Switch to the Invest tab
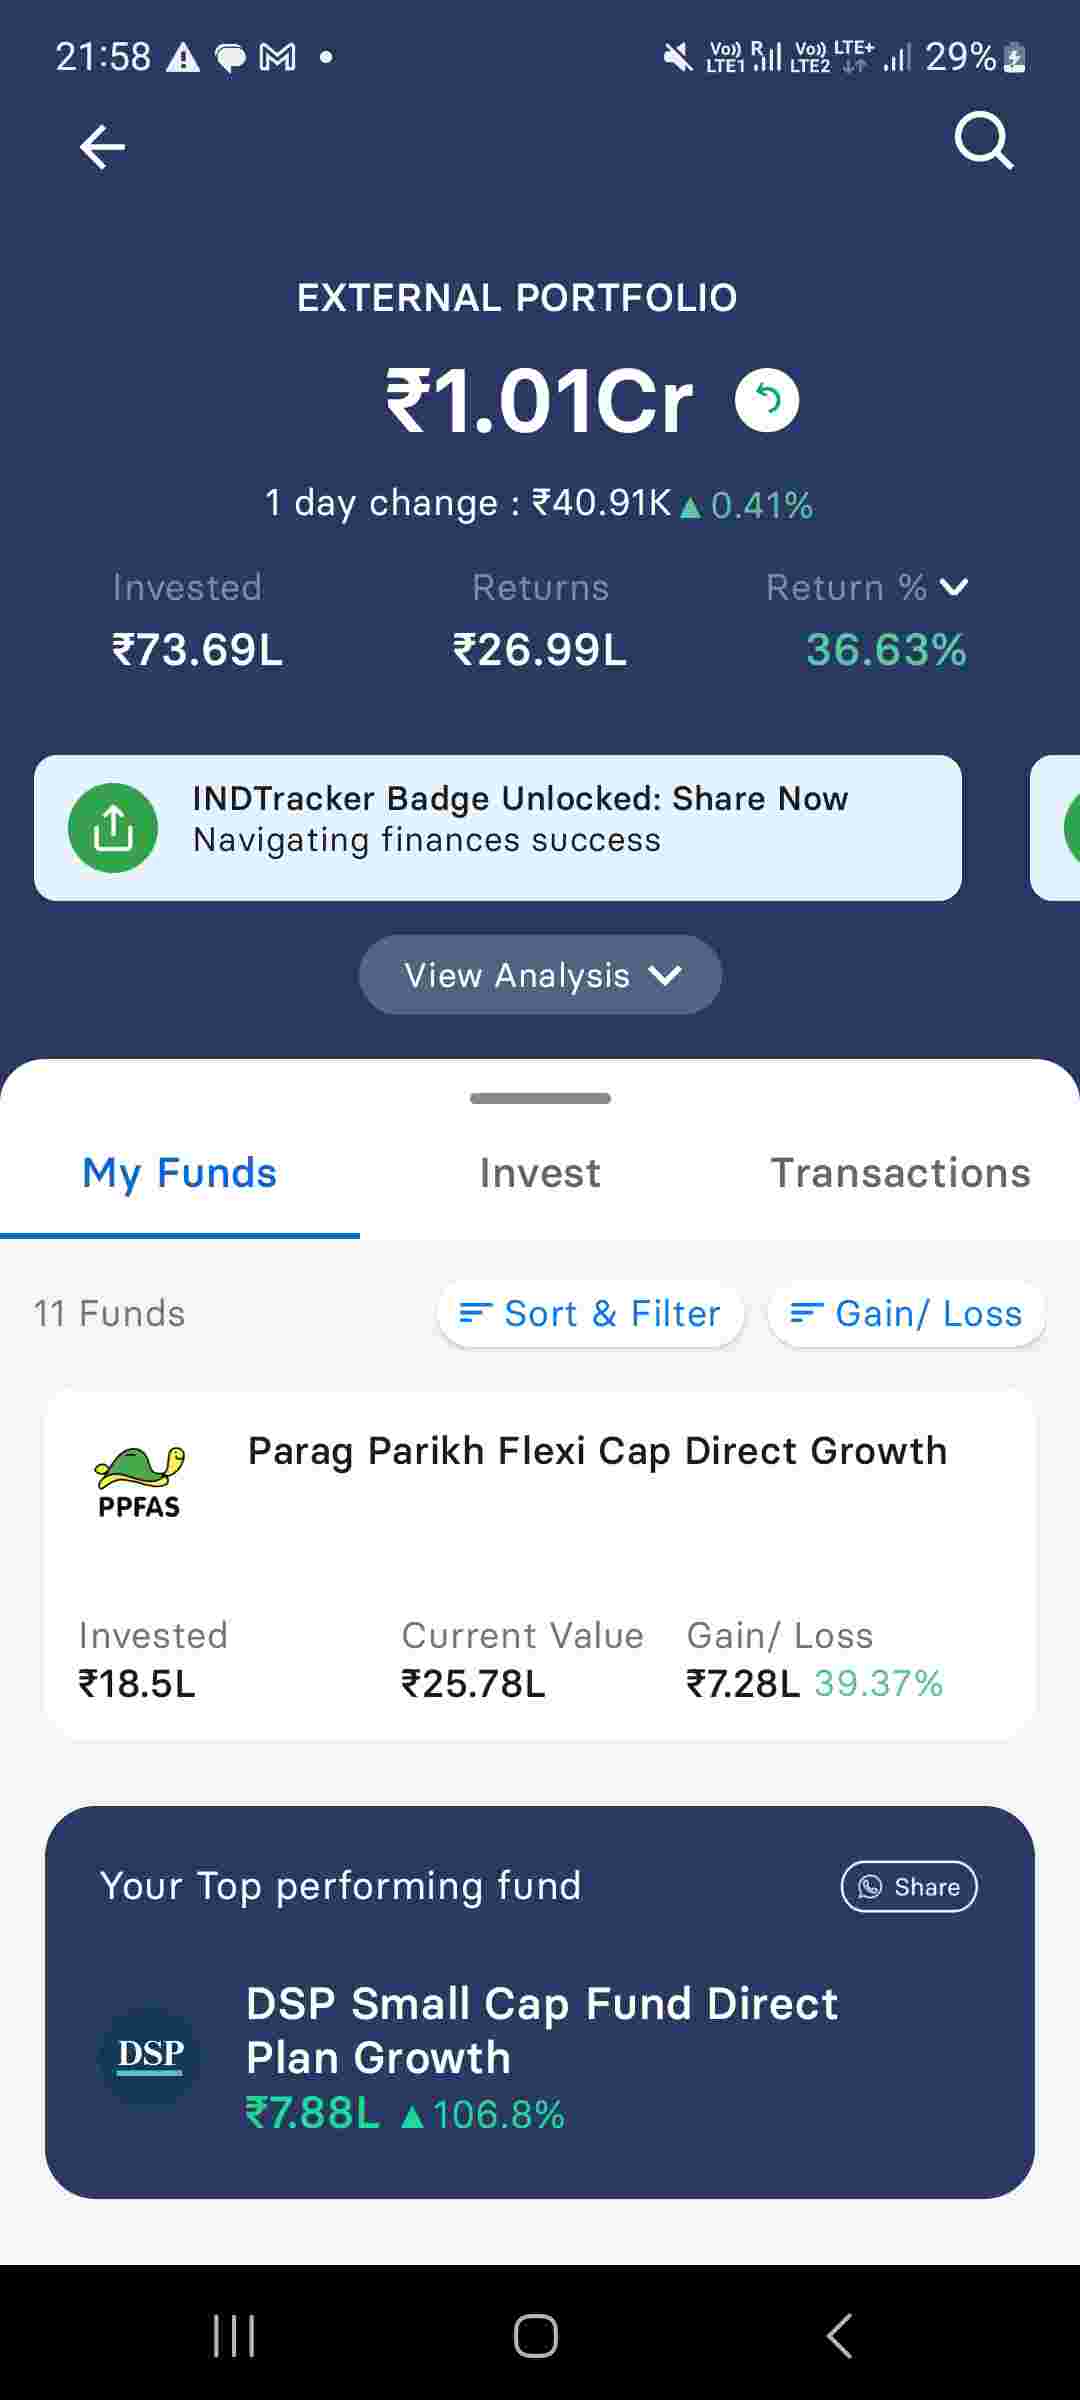 click(540, 1173)
